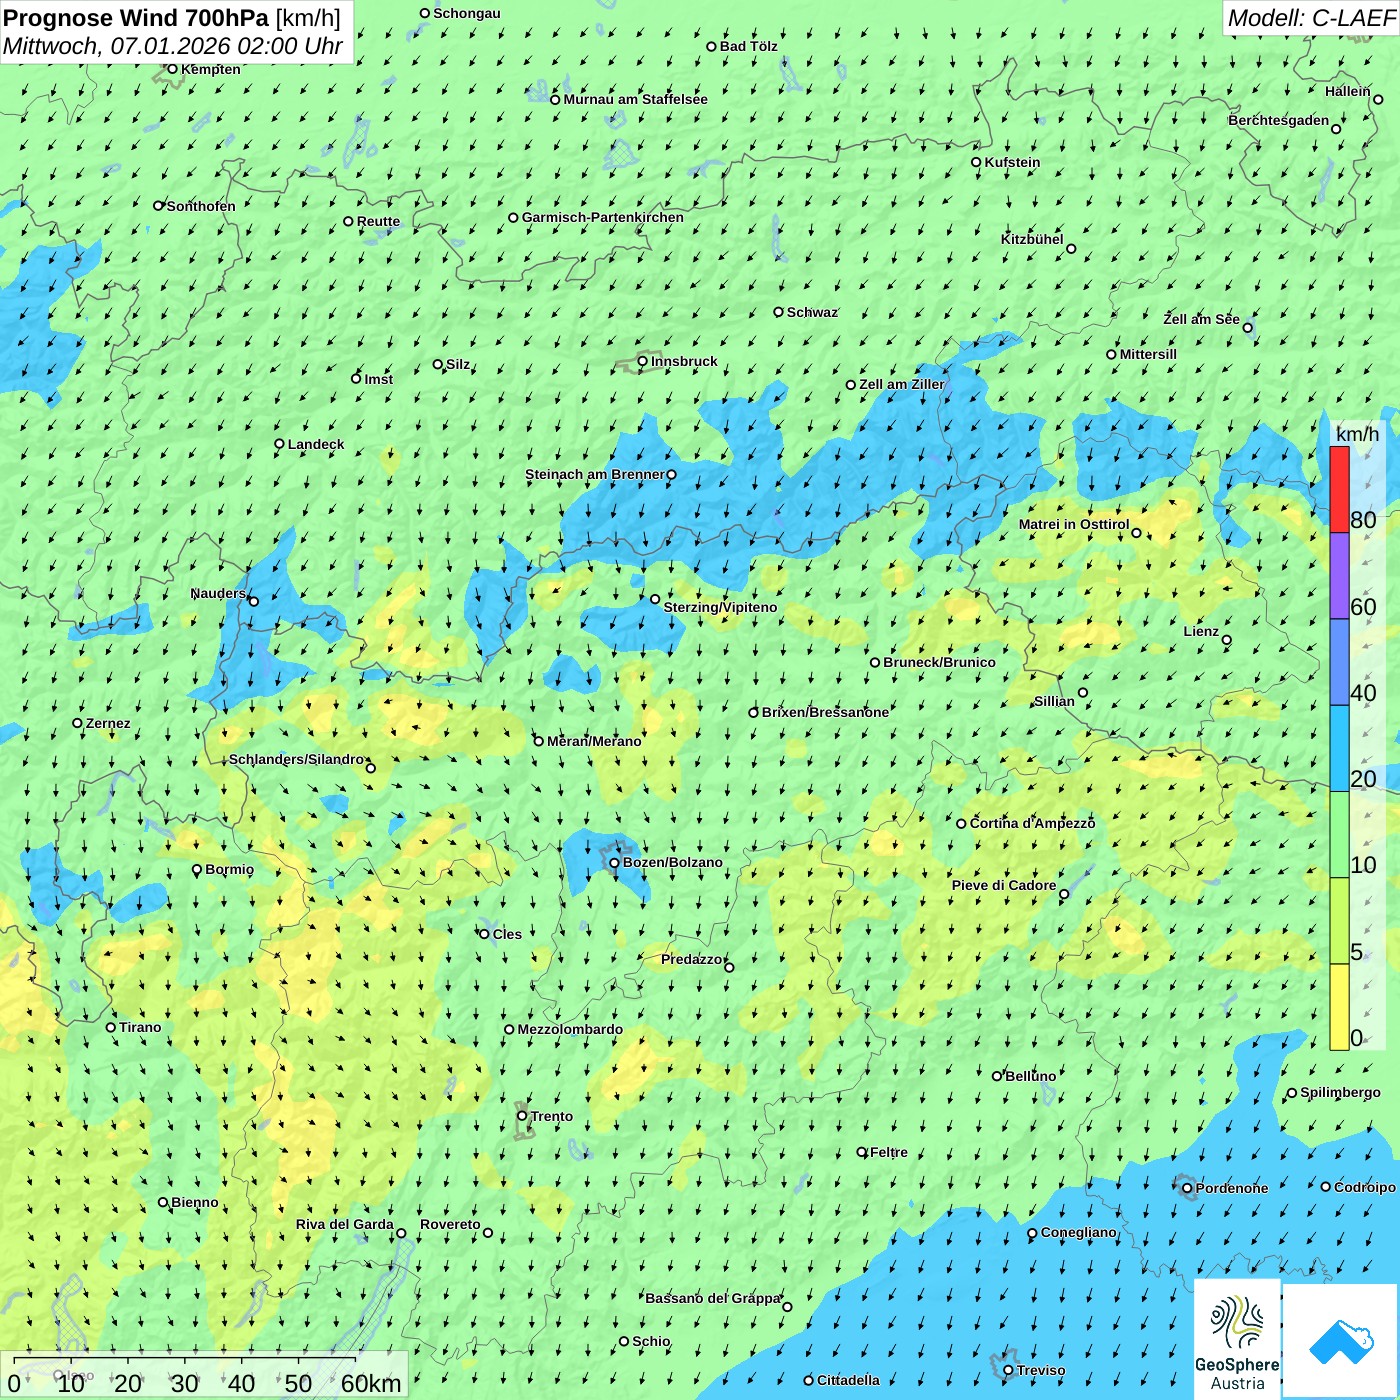
Task: Select the Lienz label
Action: 1201,631
